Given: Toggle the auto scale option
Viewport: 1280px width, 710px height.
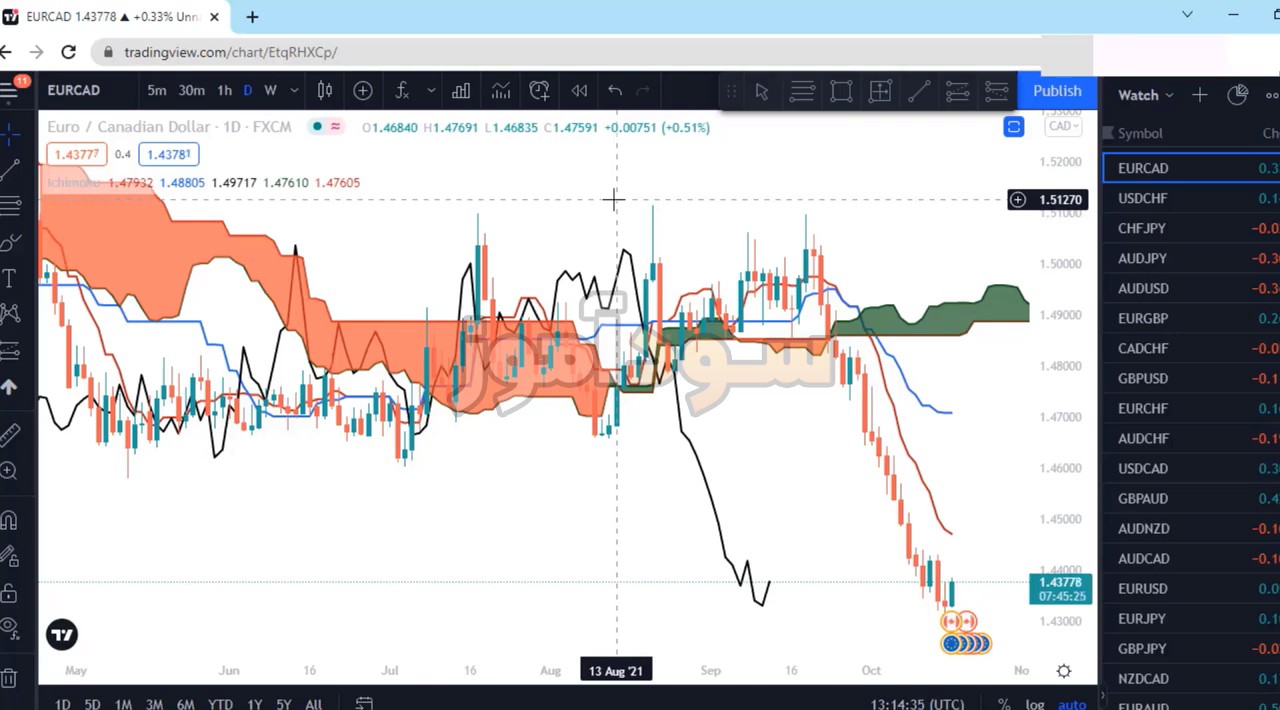Looking at the screenshot, I should pyautogui.click(x=1072, y=704).
